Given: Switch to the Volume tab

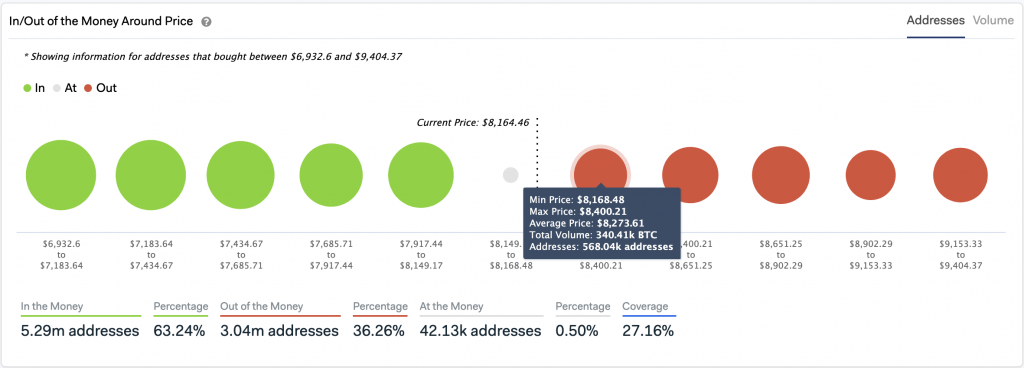Looking at the screenshot, I should coord(993,20).
